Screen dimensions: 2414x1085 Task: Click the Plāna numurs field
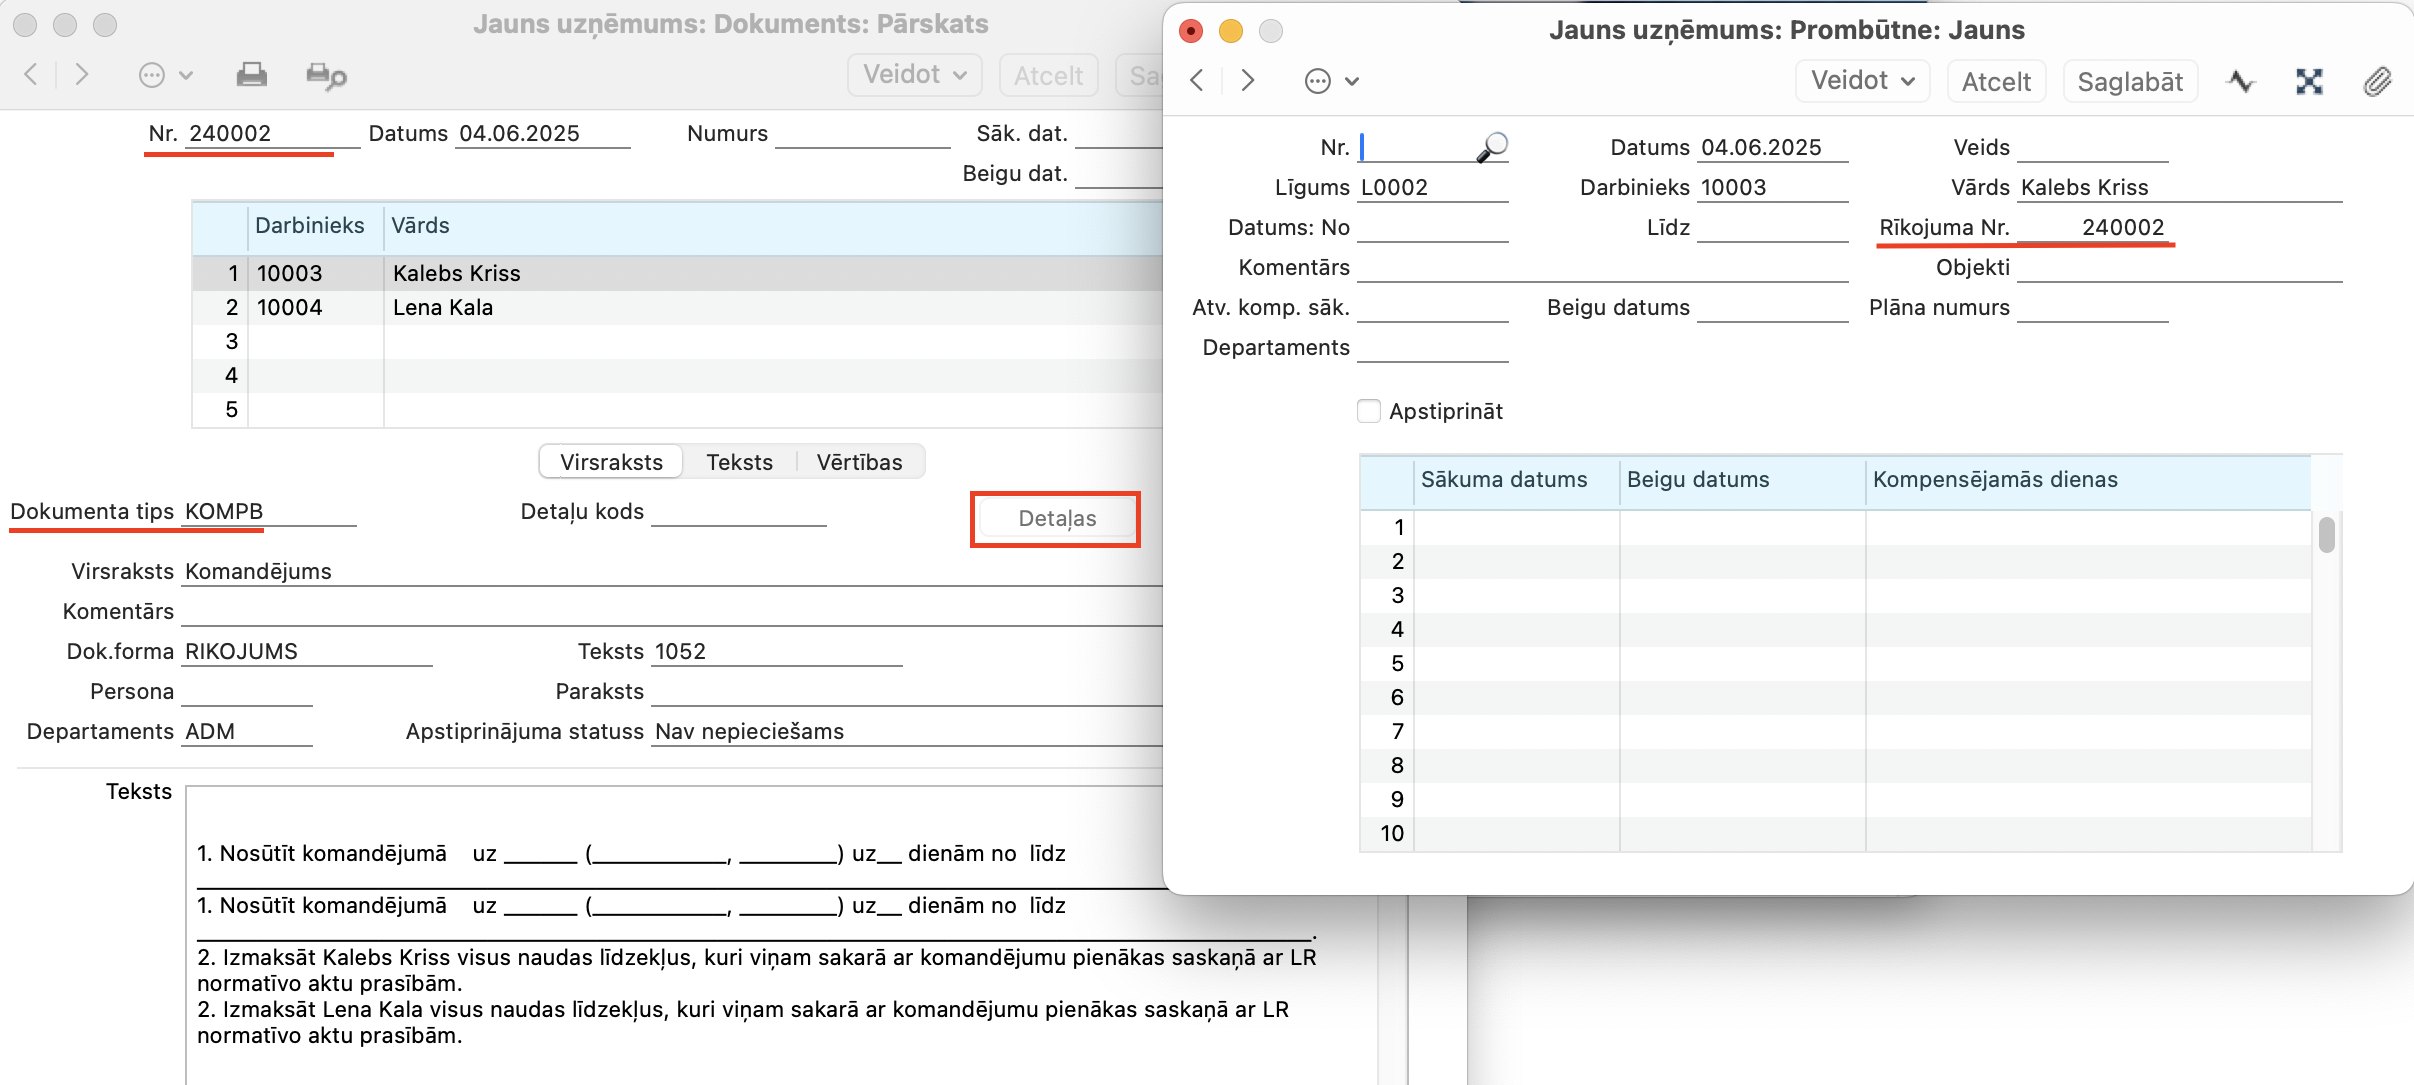coord(2093,307)
